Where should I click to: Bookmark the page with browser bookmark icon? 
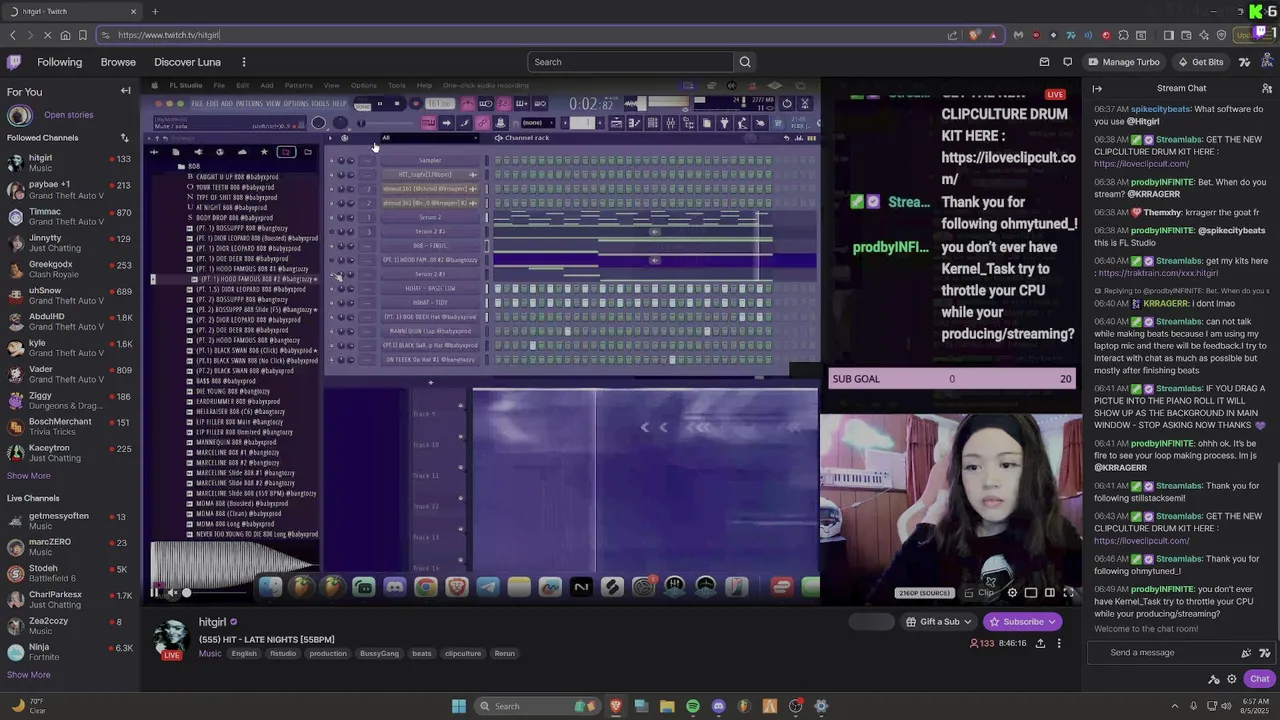coord(83,35)
